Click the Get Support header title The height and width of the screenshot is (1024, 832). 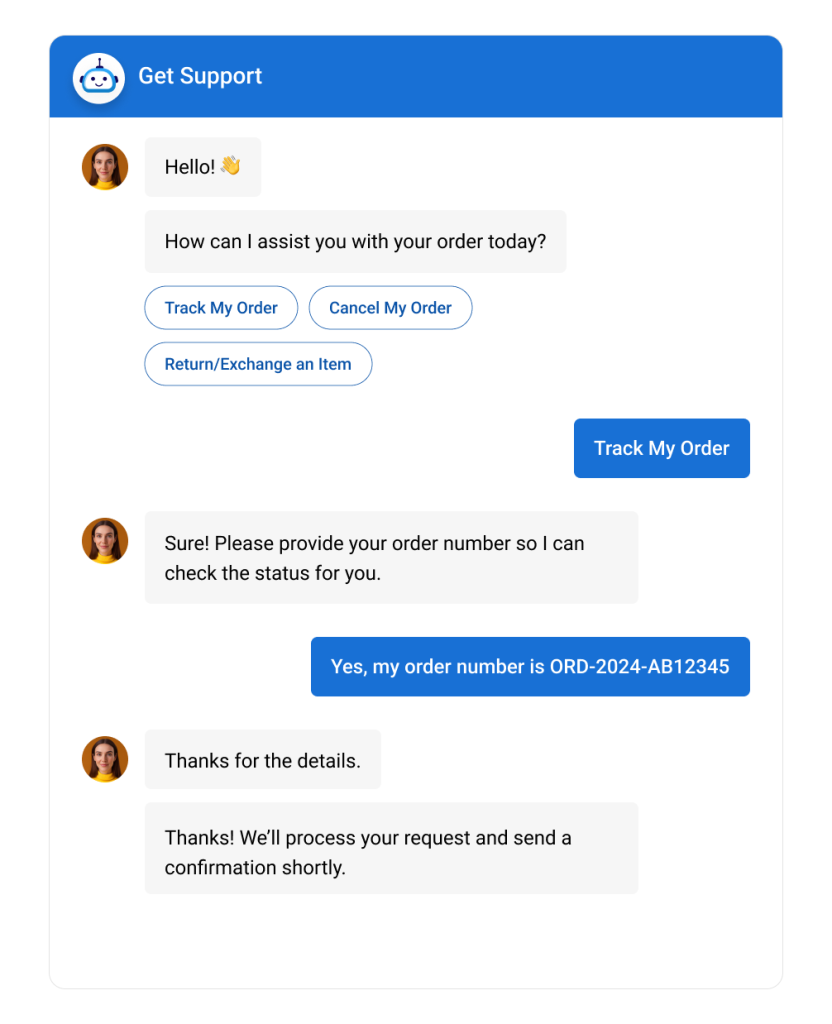200,76
